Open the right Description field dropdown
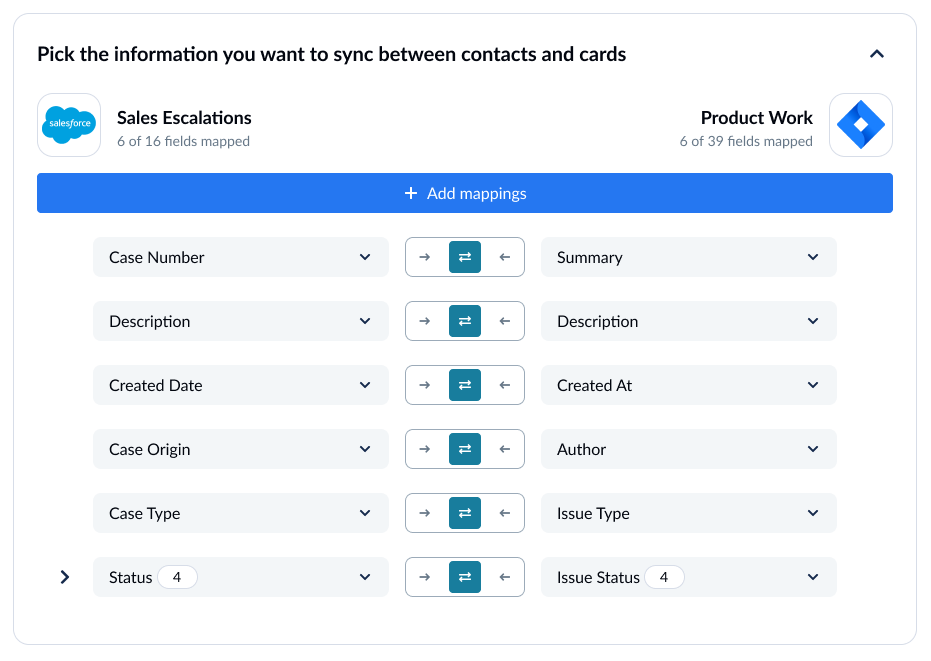Screen dimensions: 931x661 point(689,321)
